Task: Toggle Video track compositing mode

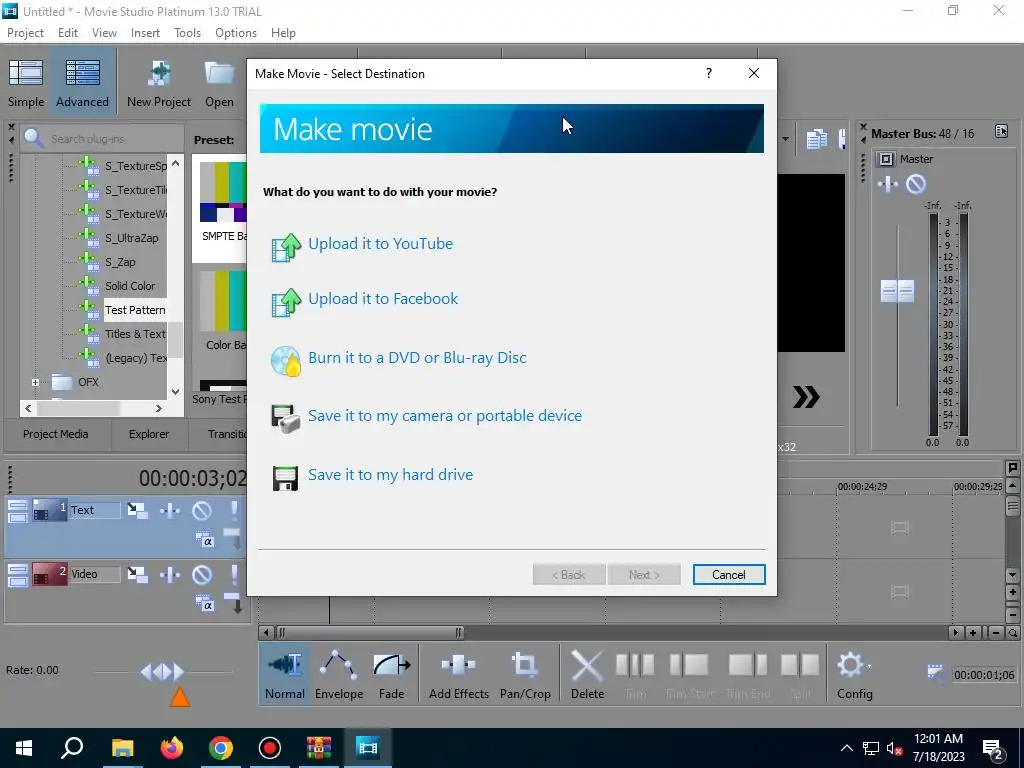Action: (x=204, y=604)
